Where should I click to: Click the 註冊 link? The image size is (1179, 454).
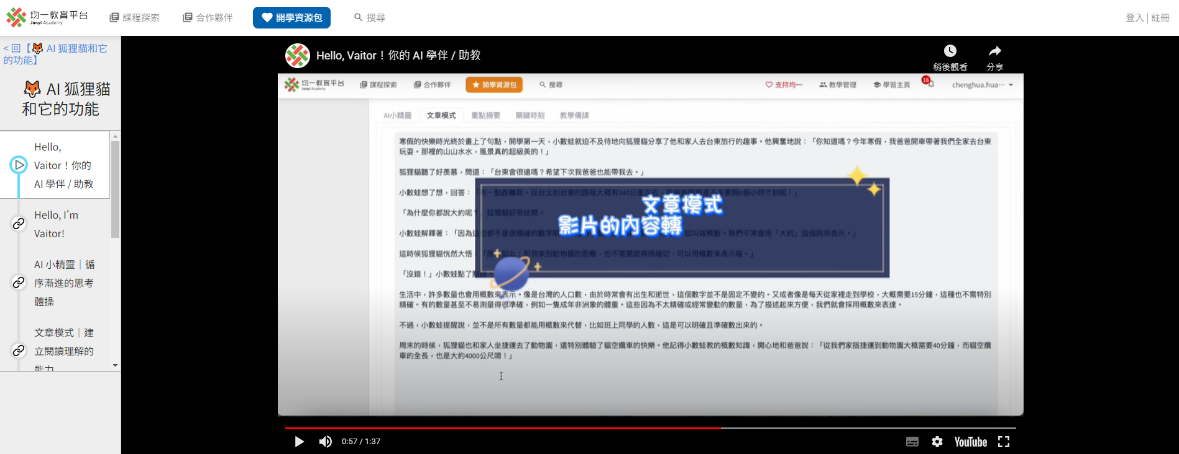(1160, 17)
